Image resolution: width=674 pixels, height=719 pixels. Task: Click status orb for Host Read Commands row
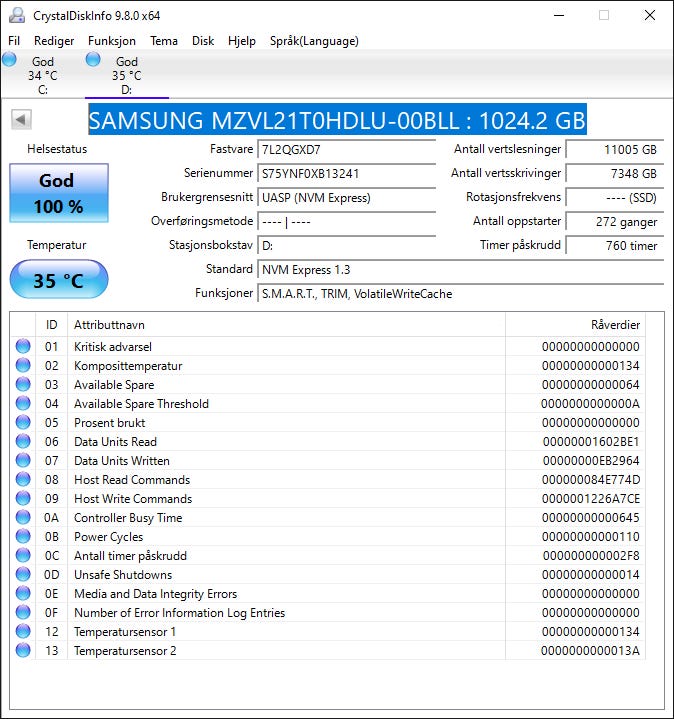[x=23, y=479]
